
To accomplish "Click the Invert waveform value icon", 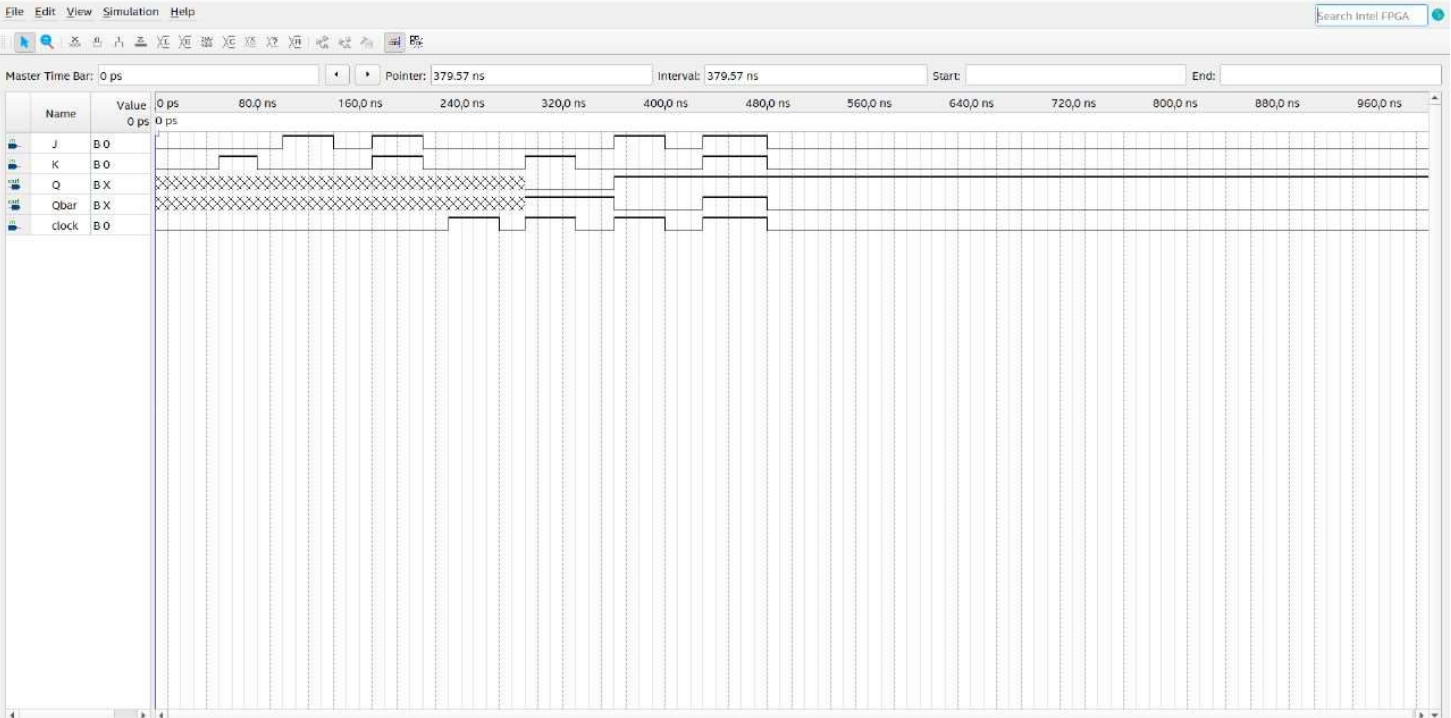I will (x=164, y=42).
